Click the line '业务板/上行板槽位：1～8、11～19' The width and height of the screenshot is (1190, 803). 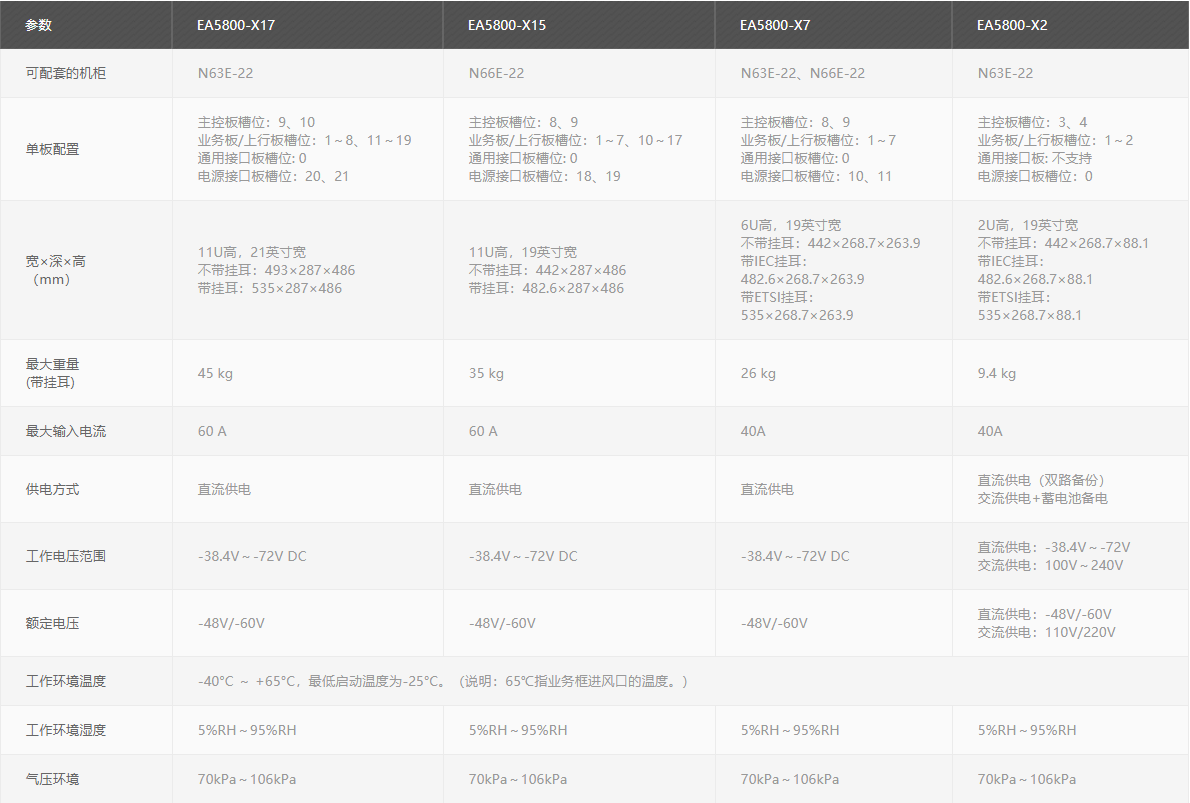(304, 140)
